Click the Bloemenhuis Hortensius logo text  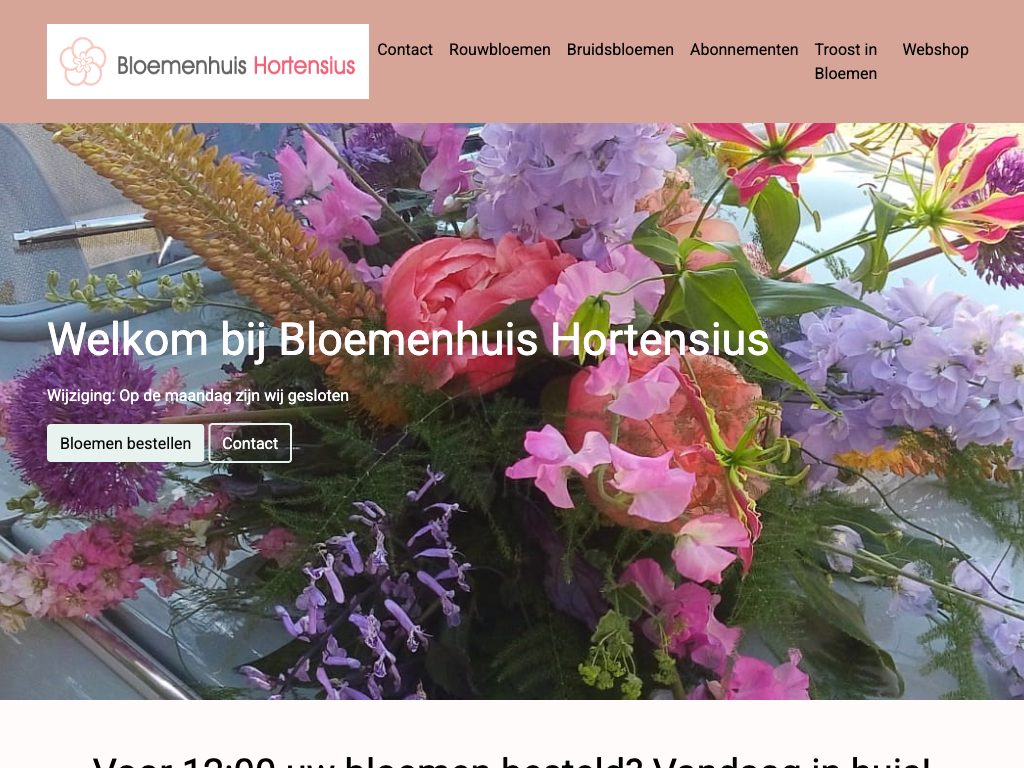coord(236,65)
